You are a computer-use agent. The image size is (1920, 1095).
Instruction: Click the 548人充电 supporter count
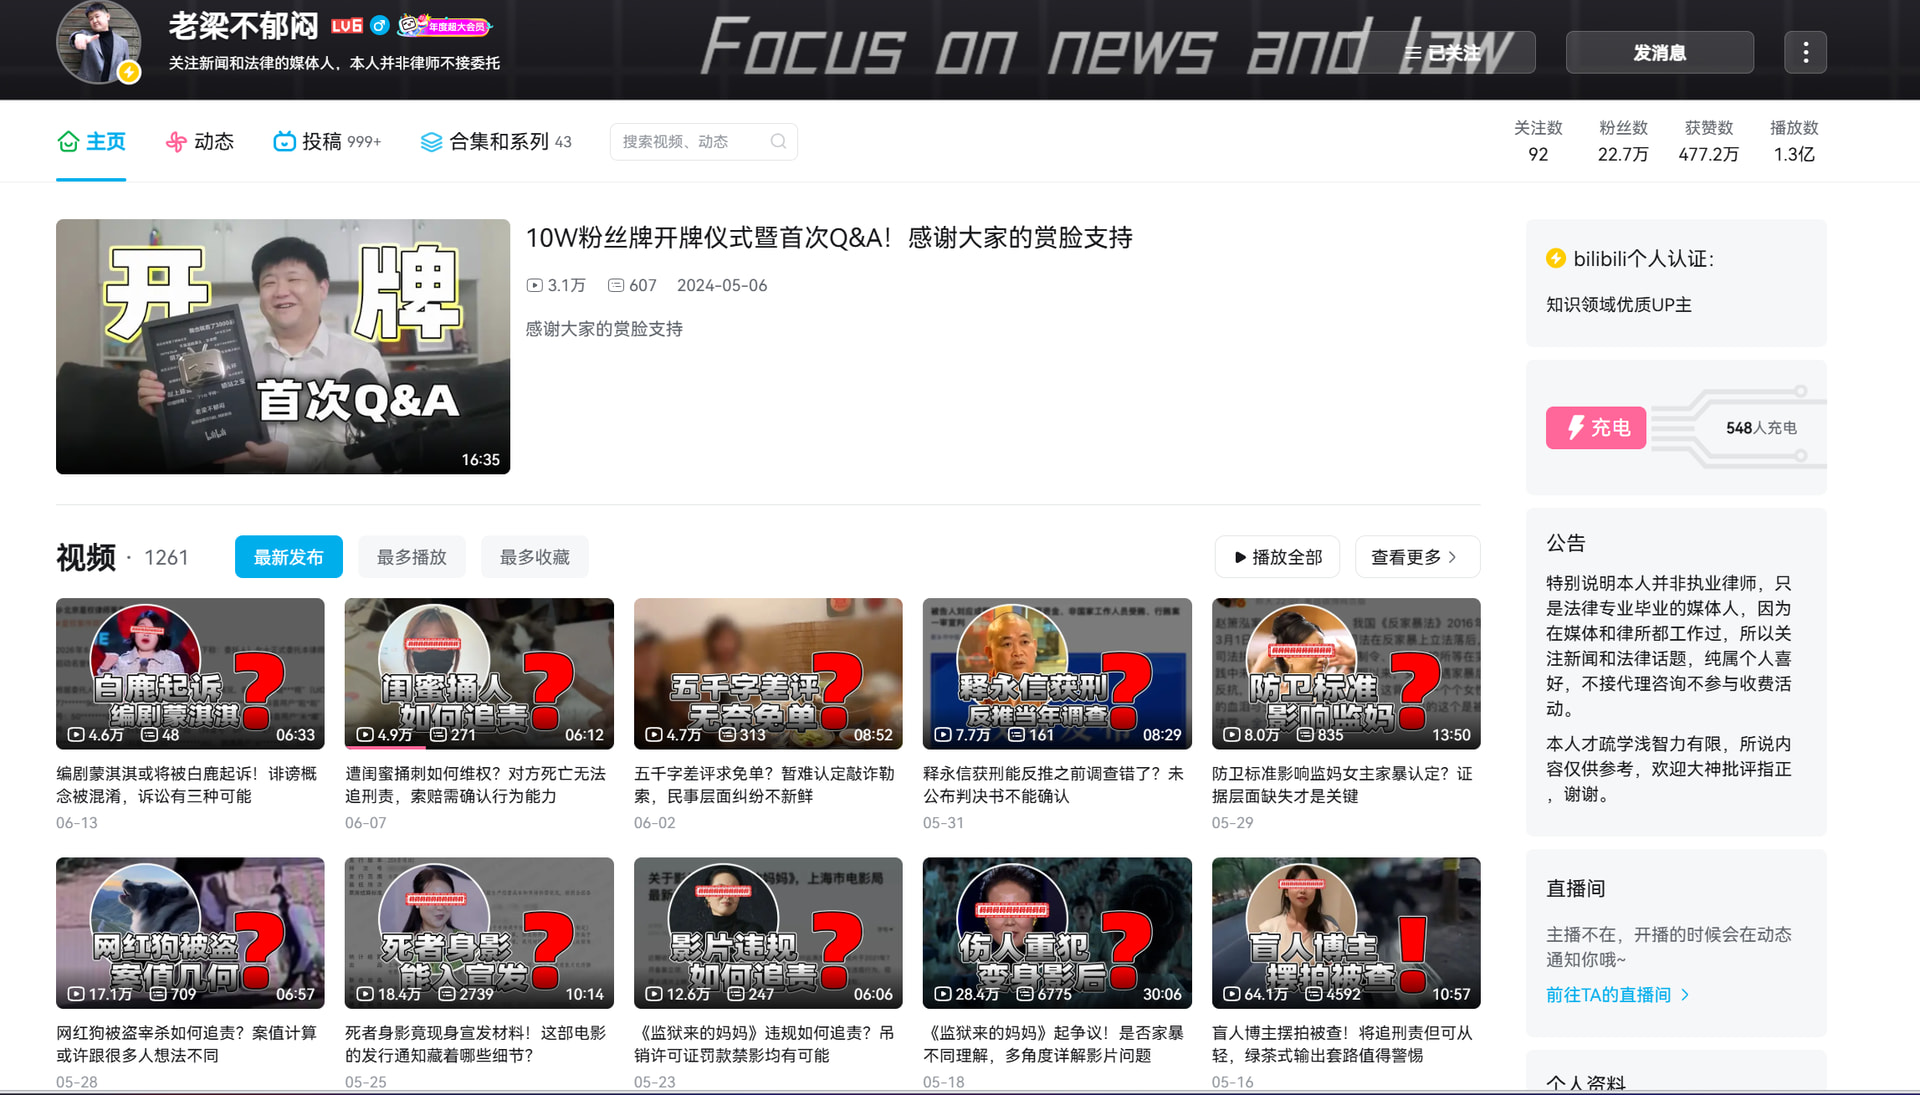click(x=1761, y=428)
